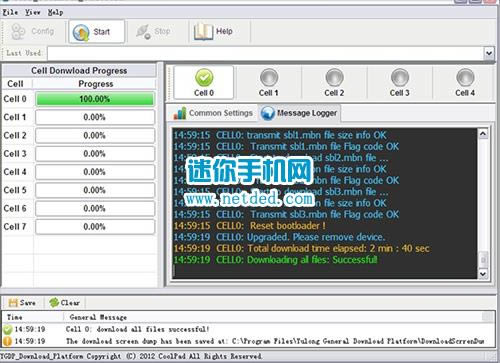Image resolution: width=500 pixels, height=363 pixels.
Task: Click the Cell 0 row label
Action: coord(15,99)
